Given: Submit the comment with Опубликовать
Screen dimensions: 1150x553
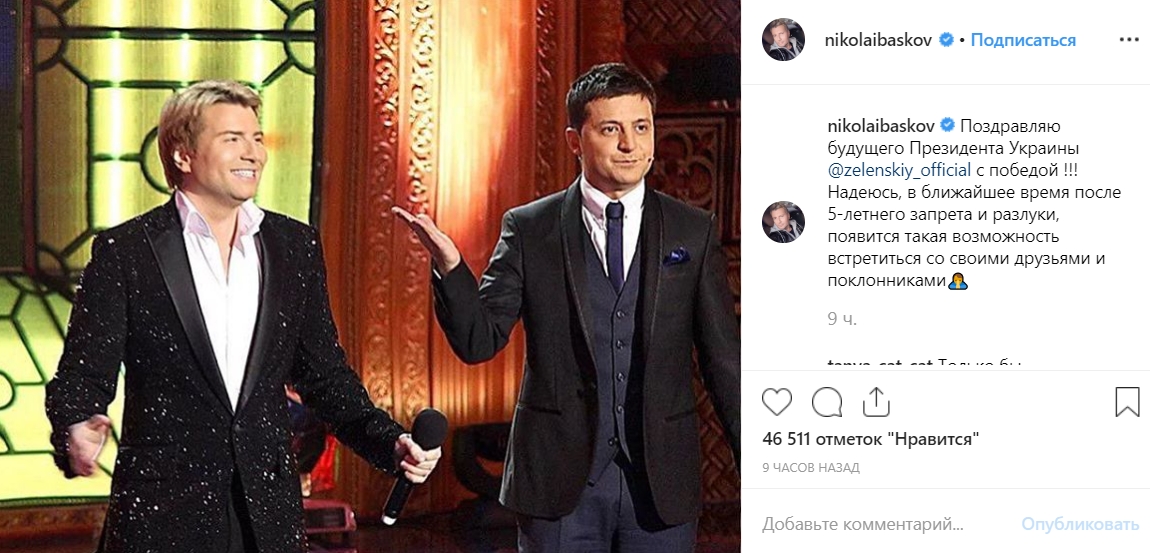Looking at the screenshot, I should (1080, 524).
